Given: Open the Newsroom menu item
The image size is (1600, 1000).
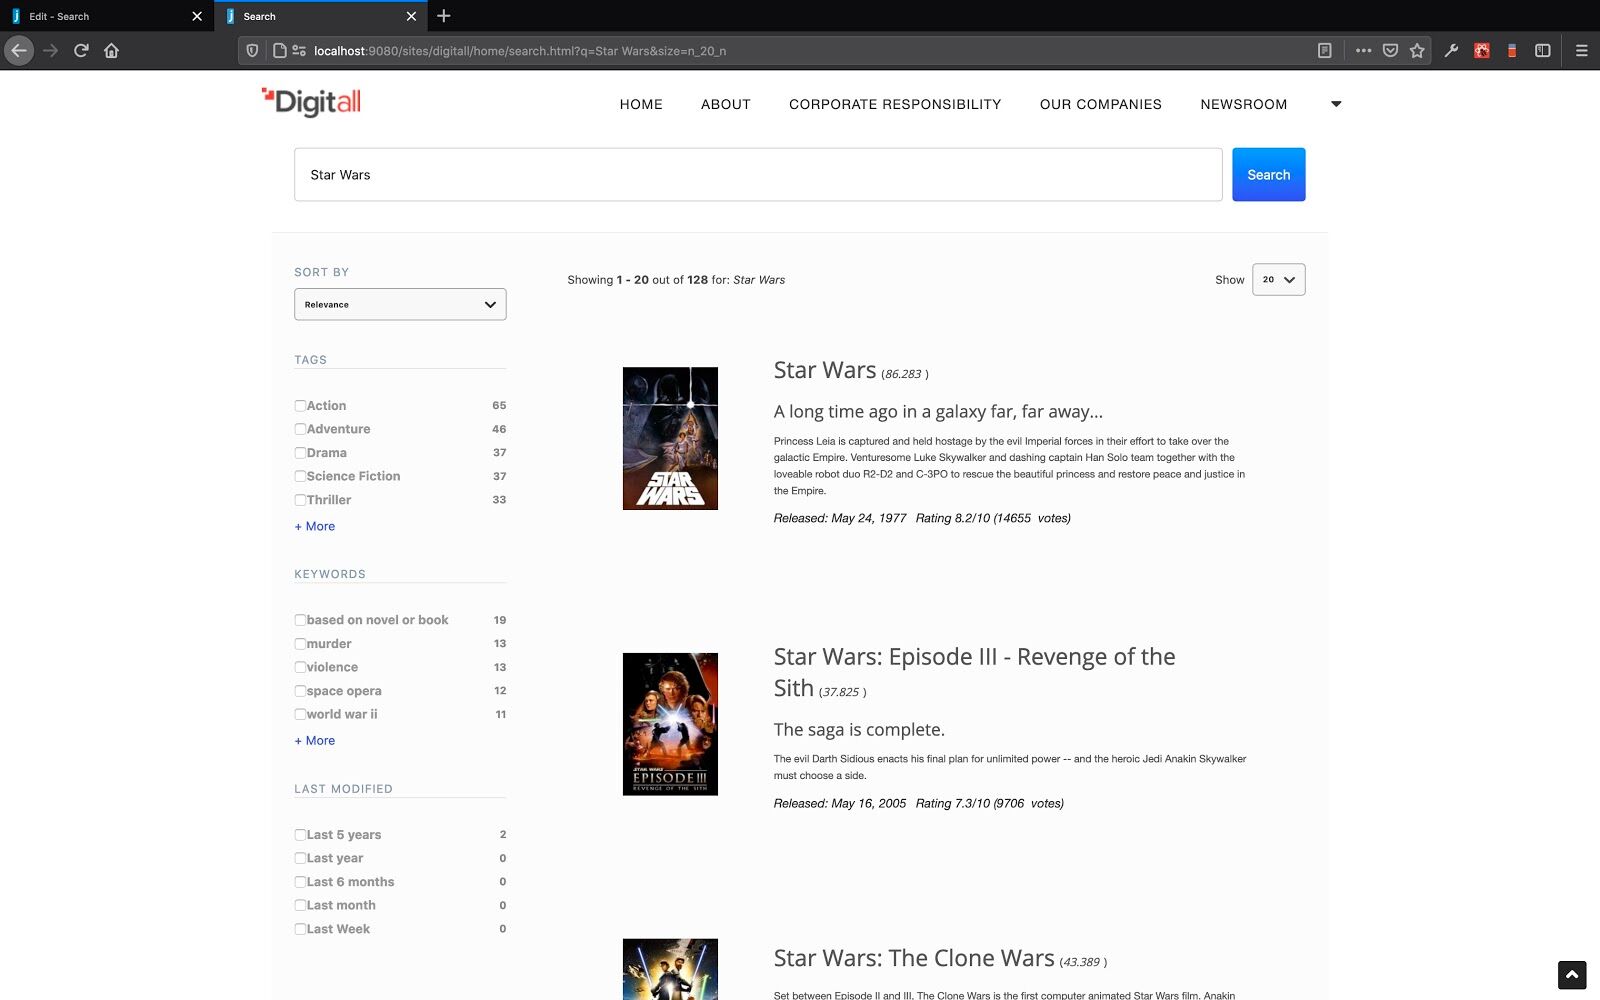Looking at the screenshot, I should coord(1243,104).
